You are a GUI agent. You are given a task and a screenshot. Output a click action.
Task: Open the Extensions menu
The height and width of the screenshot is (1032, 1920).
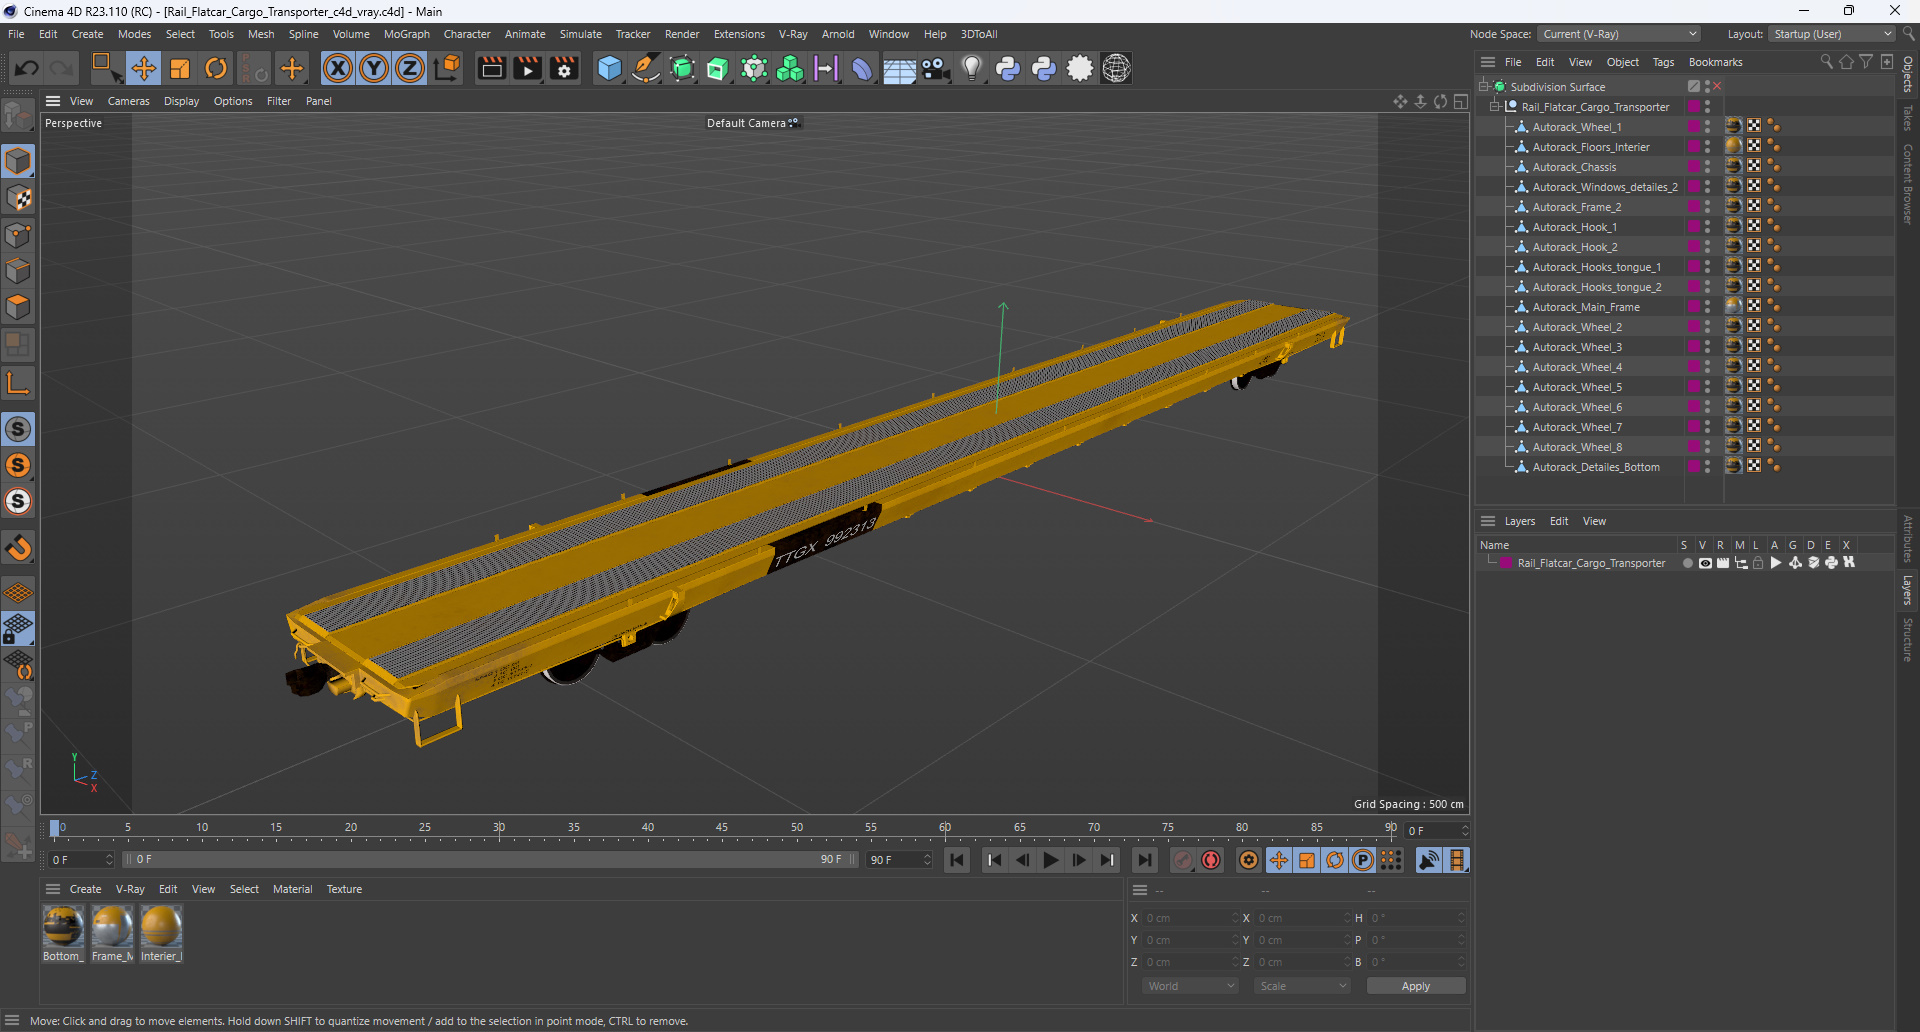point(739,34)
